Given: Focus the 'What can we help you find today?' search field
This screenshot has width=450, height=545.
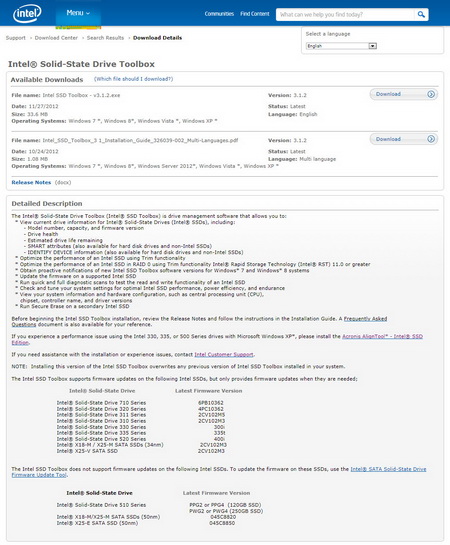Looking at the screenshot, I should [x=345, y=15].
